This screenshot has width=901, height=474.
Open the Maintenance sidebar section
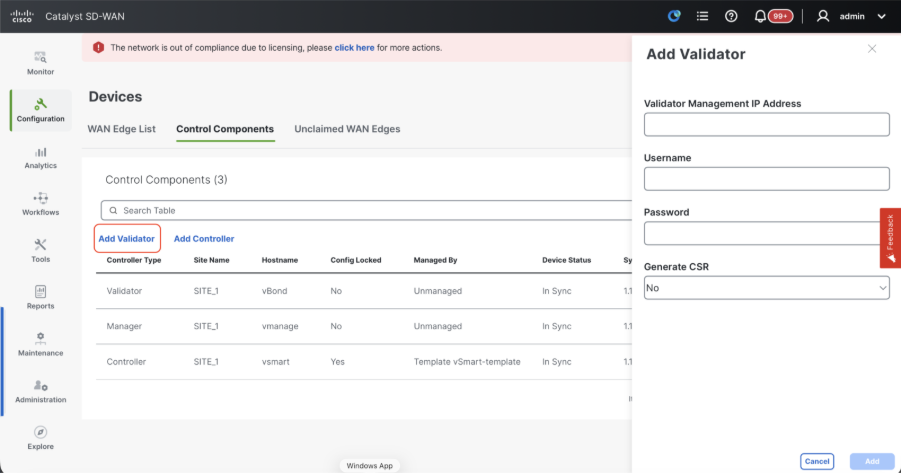[x=40, y=343]
